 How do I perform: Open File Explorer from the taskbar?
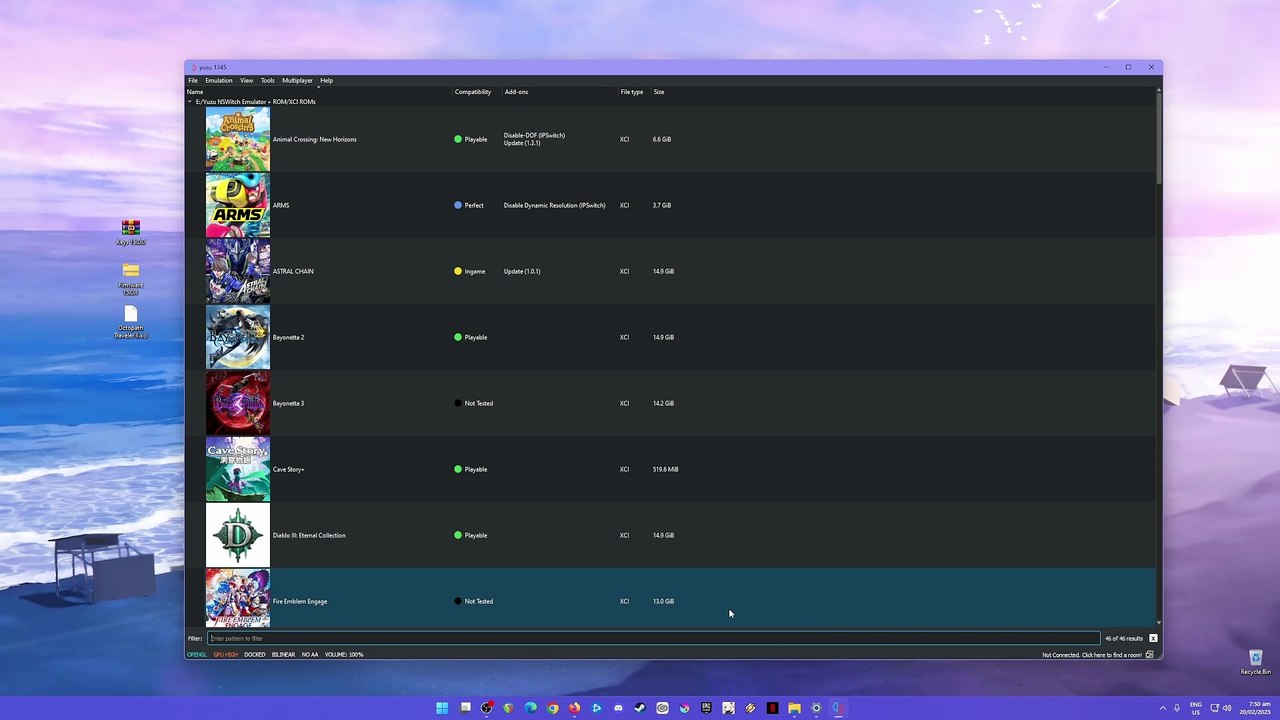(794, 708)
